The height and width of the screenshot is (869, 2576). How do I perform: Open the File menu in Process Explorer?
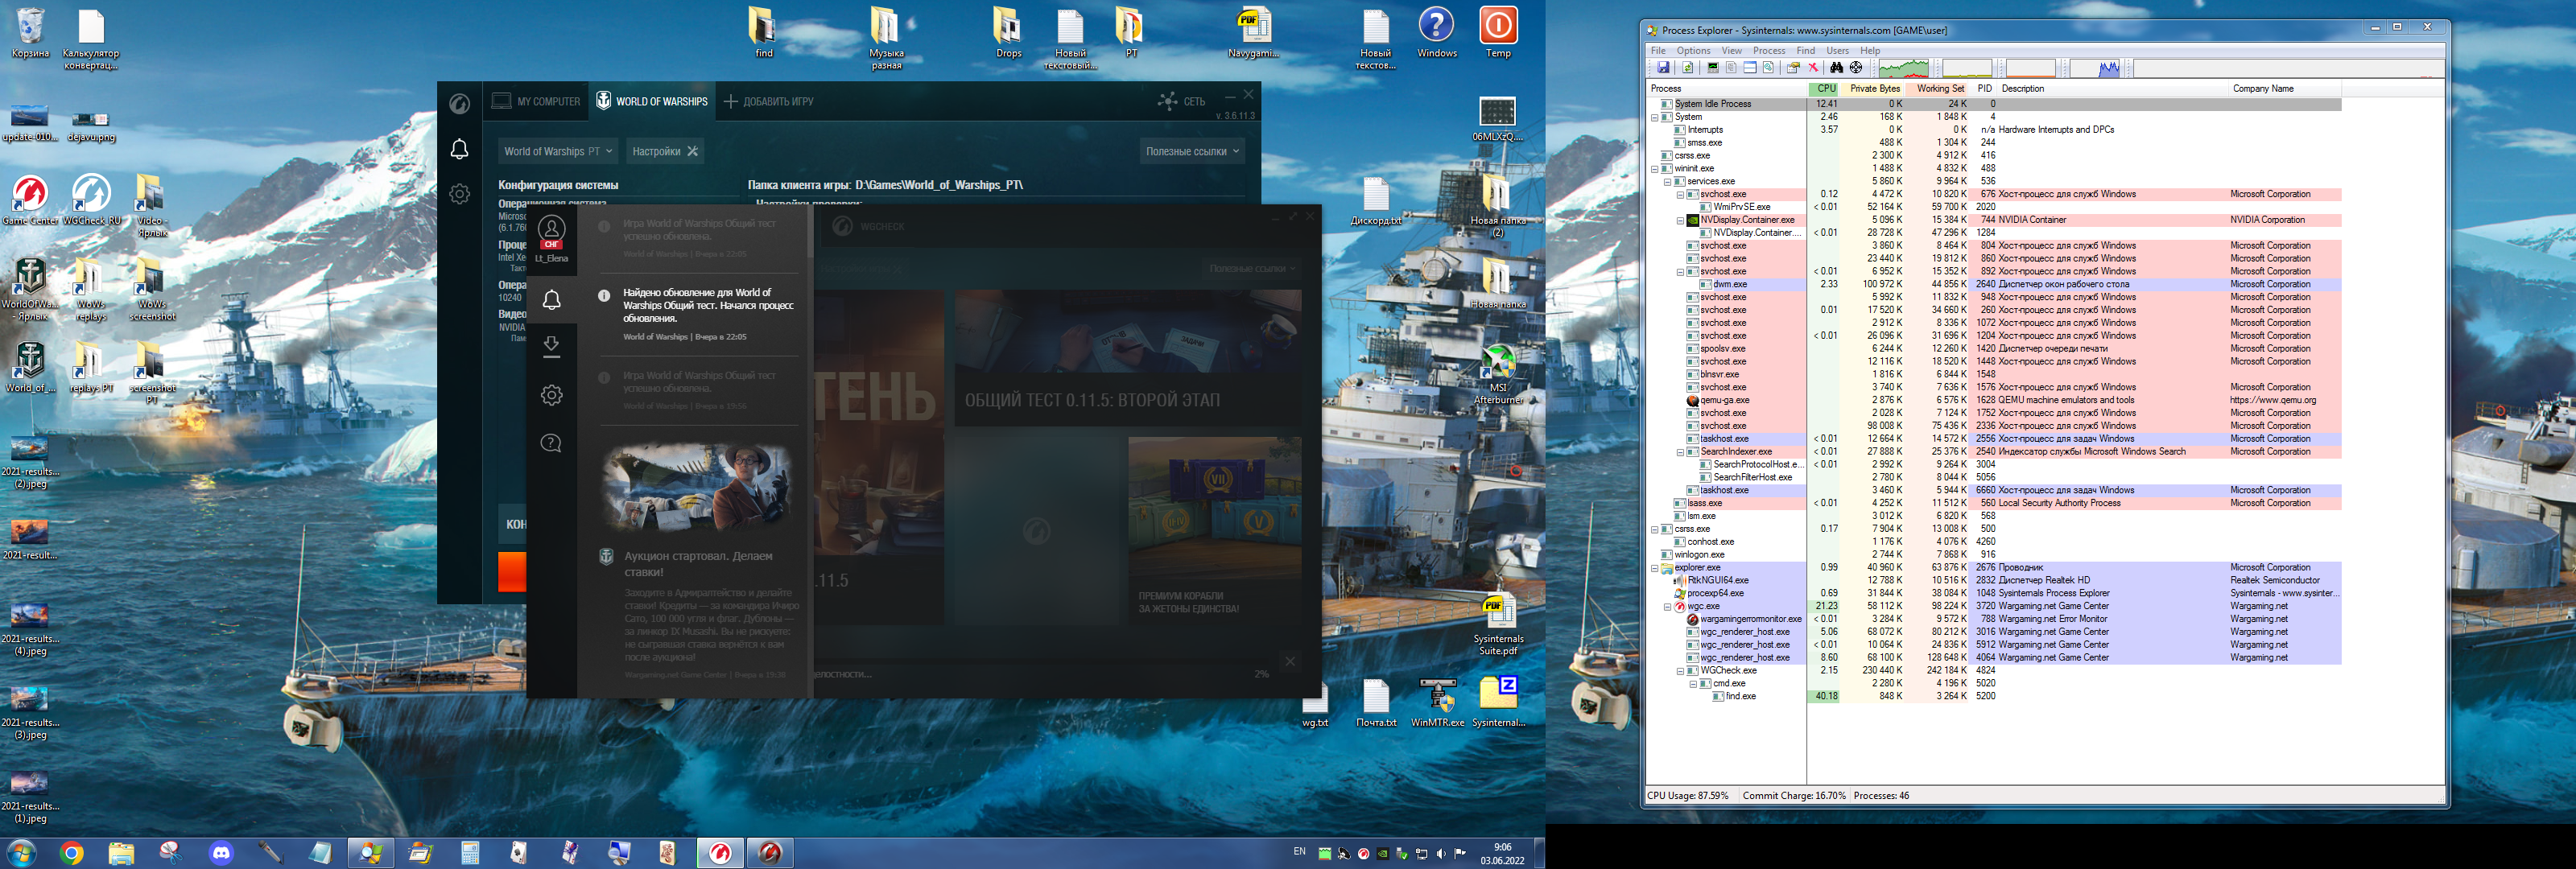click(x=1658, y=50)
